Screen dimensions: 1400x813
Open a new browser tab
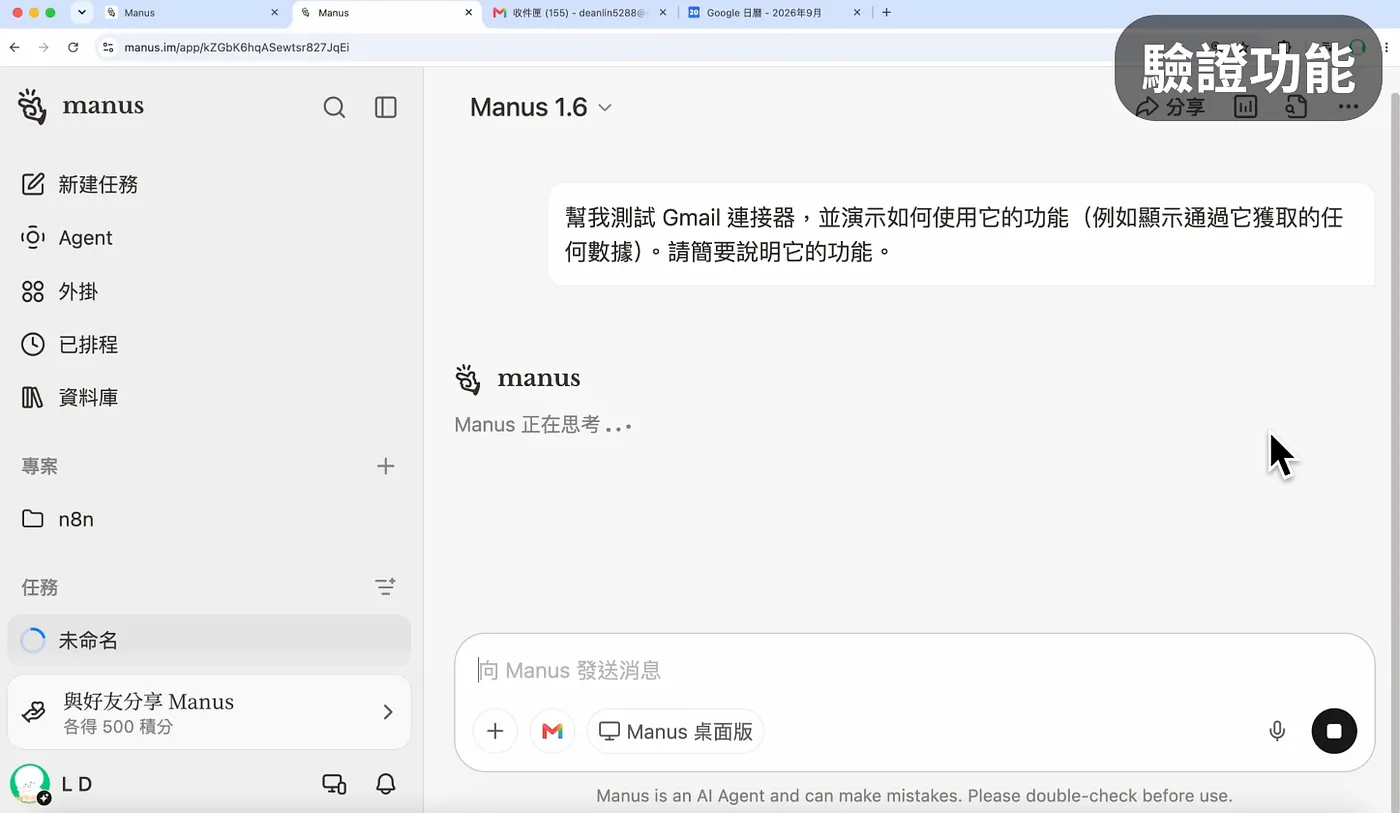(x=886, y=13)
